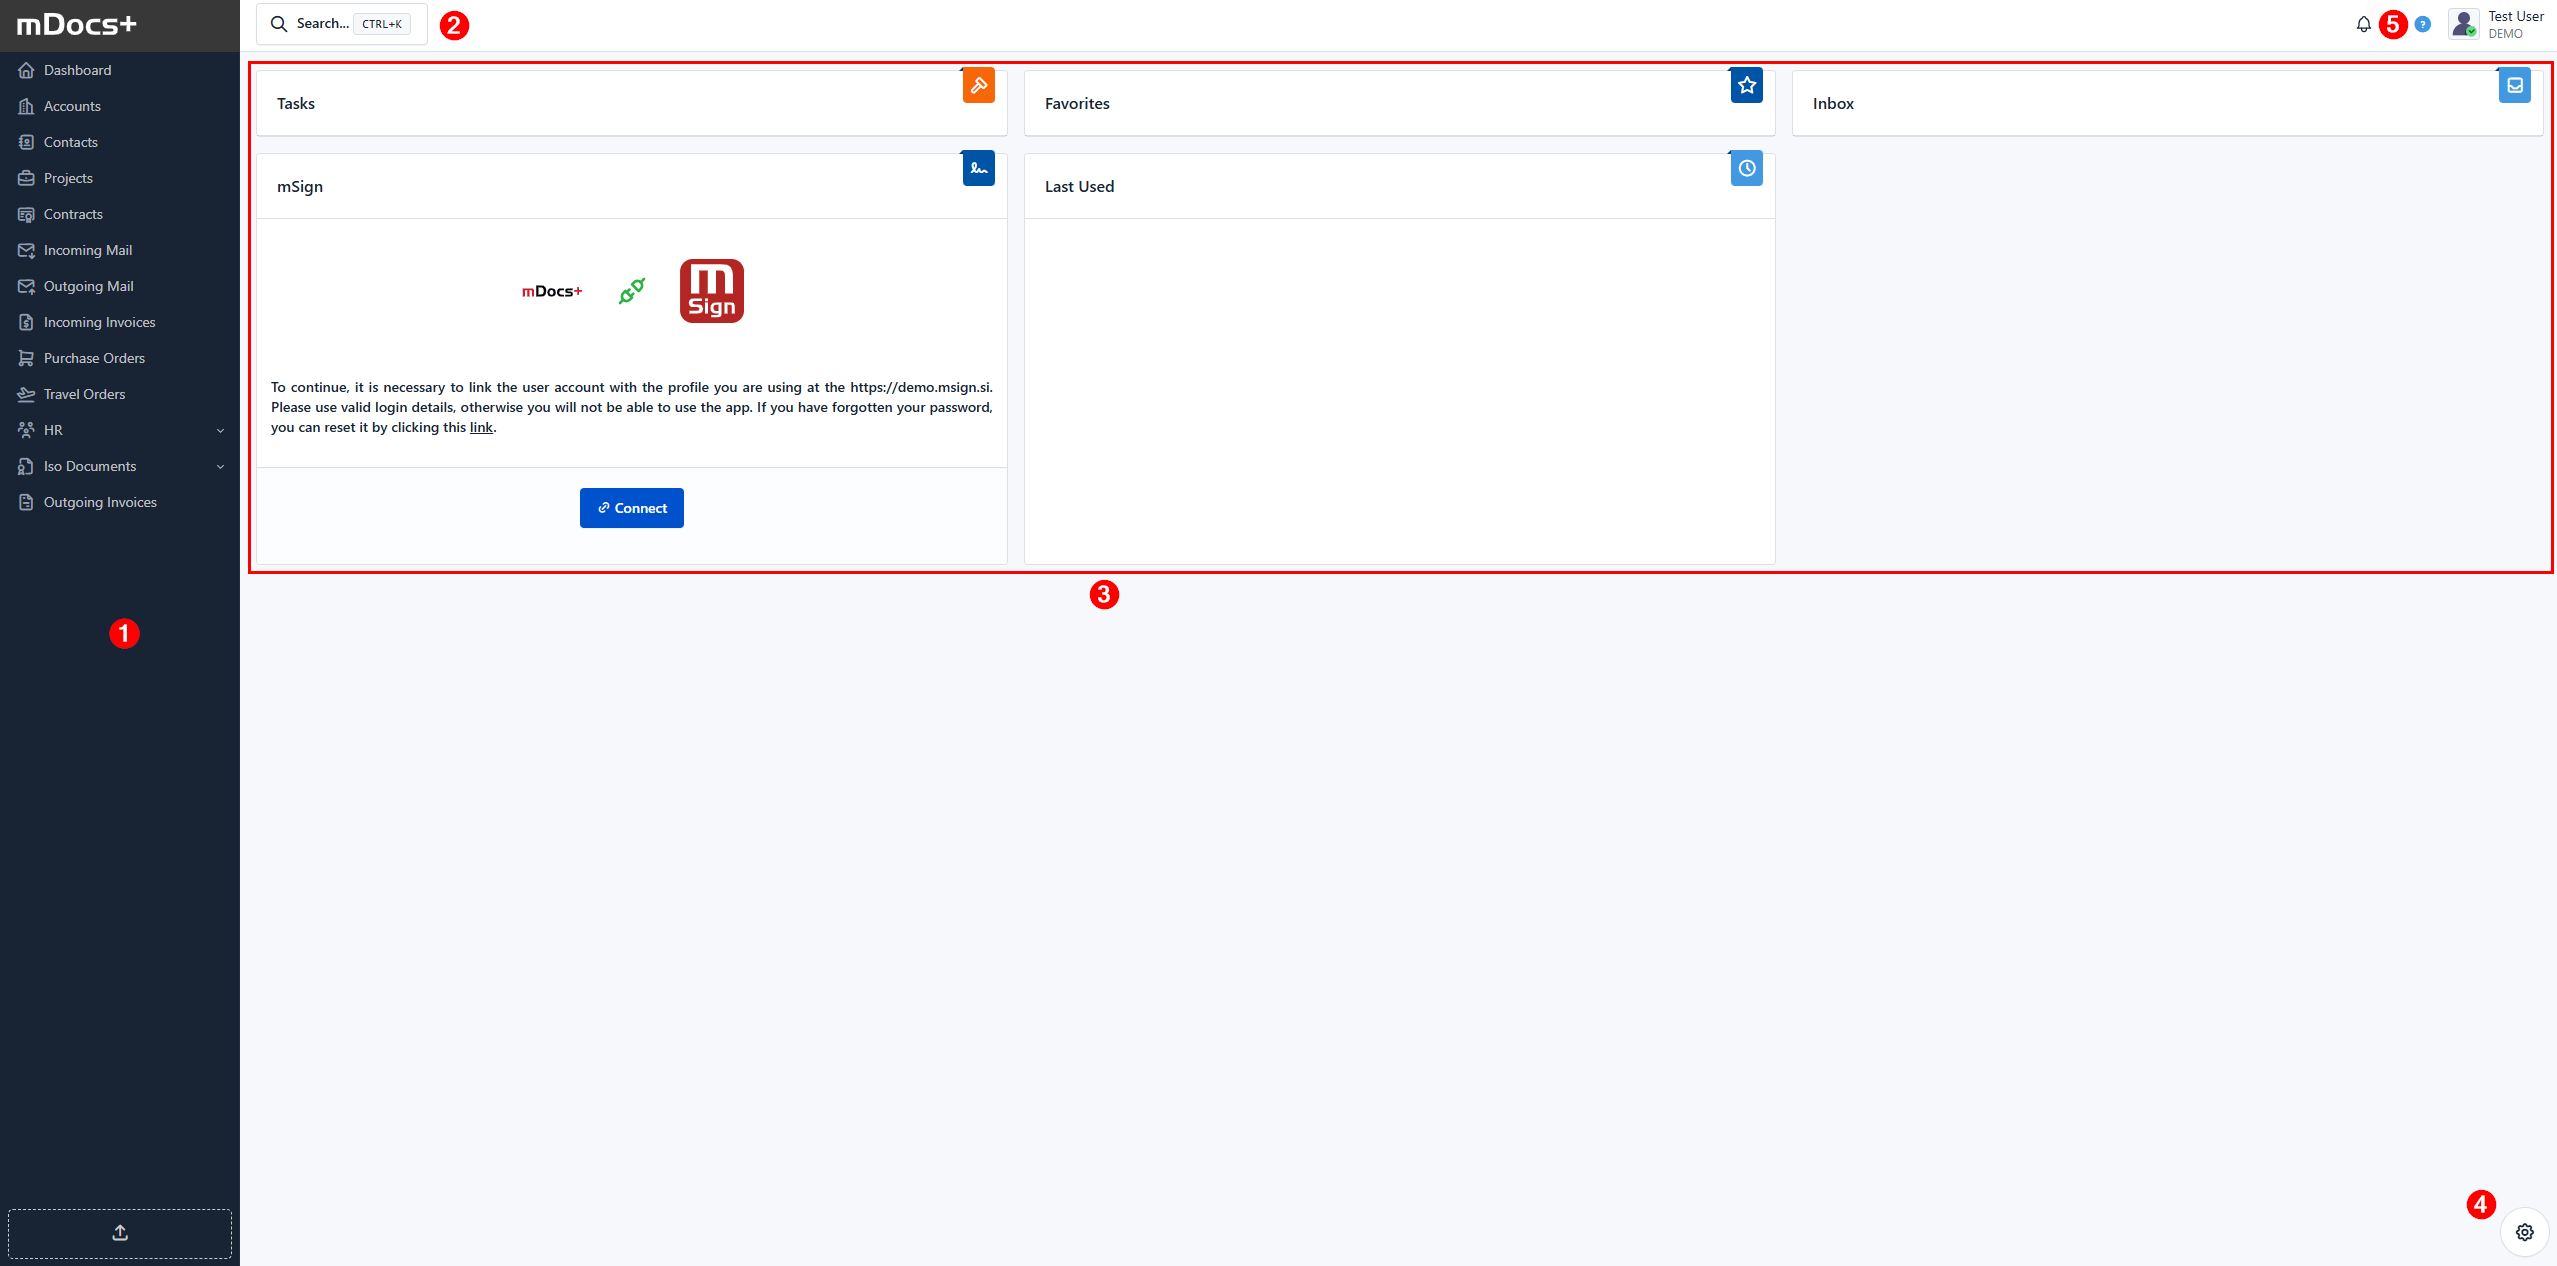Follow the password reset 'link'

pos(481,427)
